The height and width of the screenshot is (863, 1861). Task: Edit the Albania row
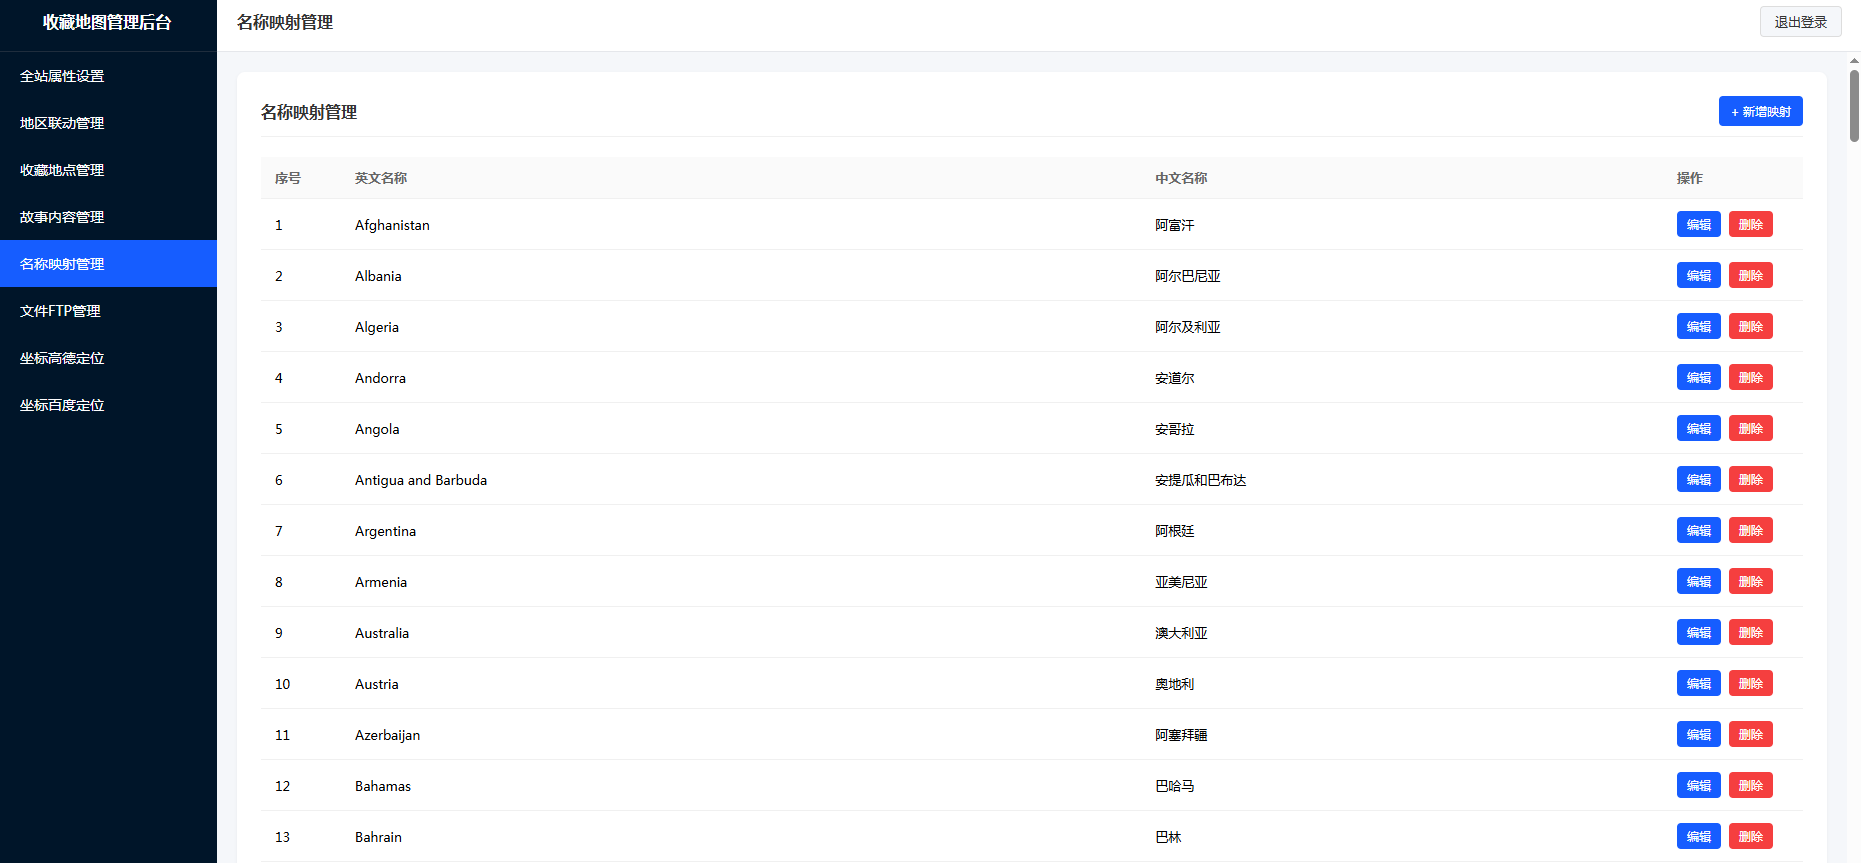tap(1698, 275)
